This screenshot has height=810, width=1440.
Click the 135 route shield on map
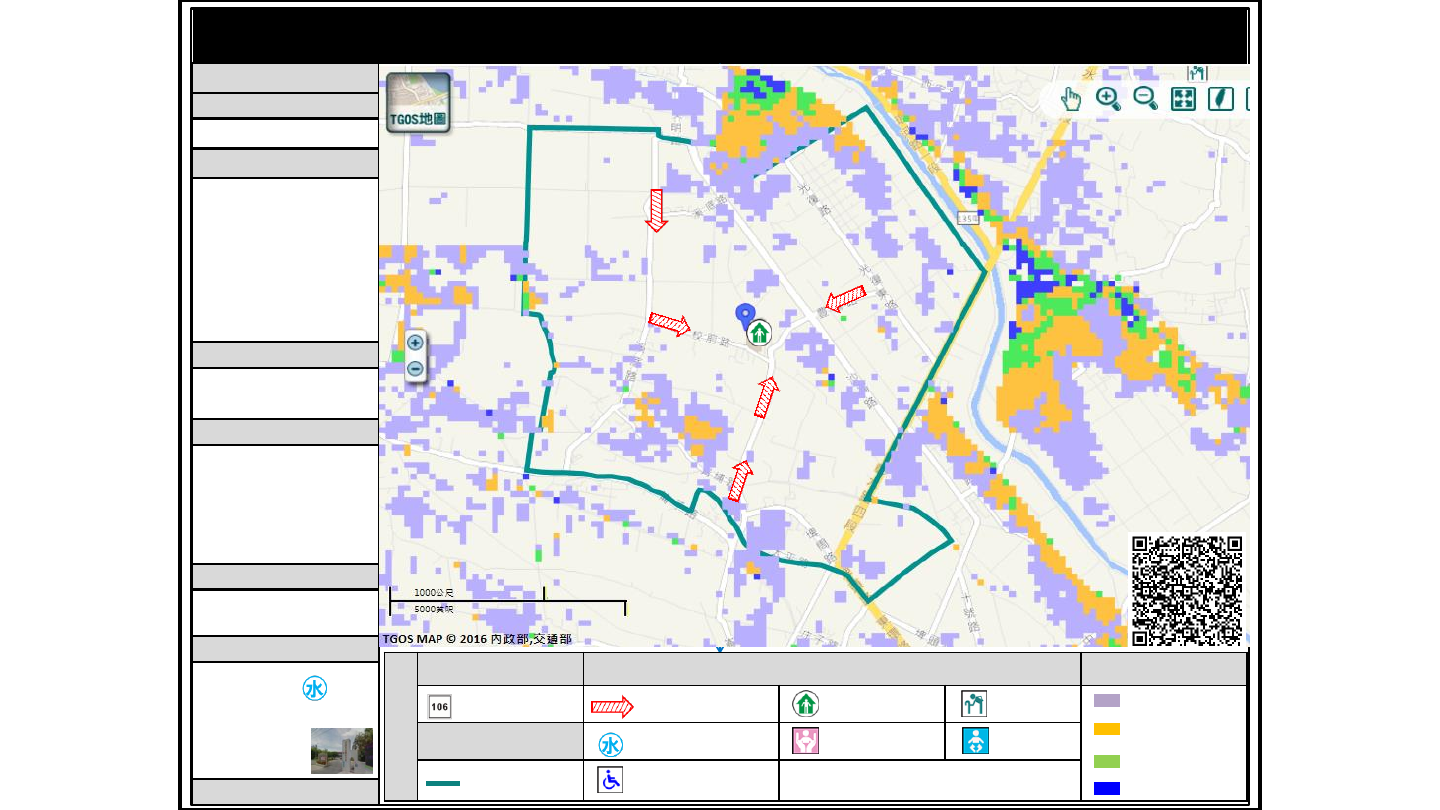pyautogui.click(x=967, y=218)
